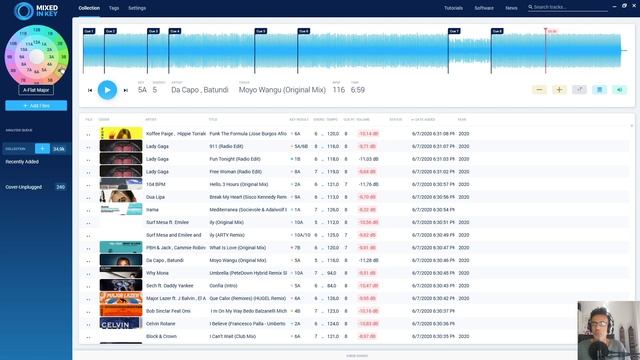Select the 10A segment on the Camelot wheel

point(24,49)
